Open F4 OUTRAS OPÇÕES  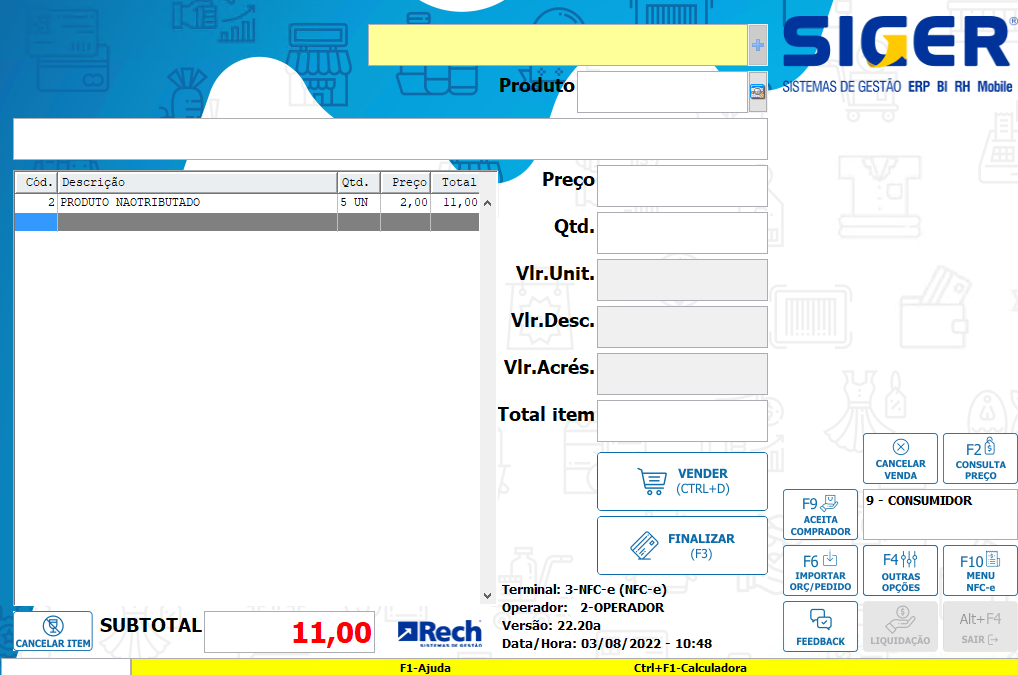(x=900, y=571)
